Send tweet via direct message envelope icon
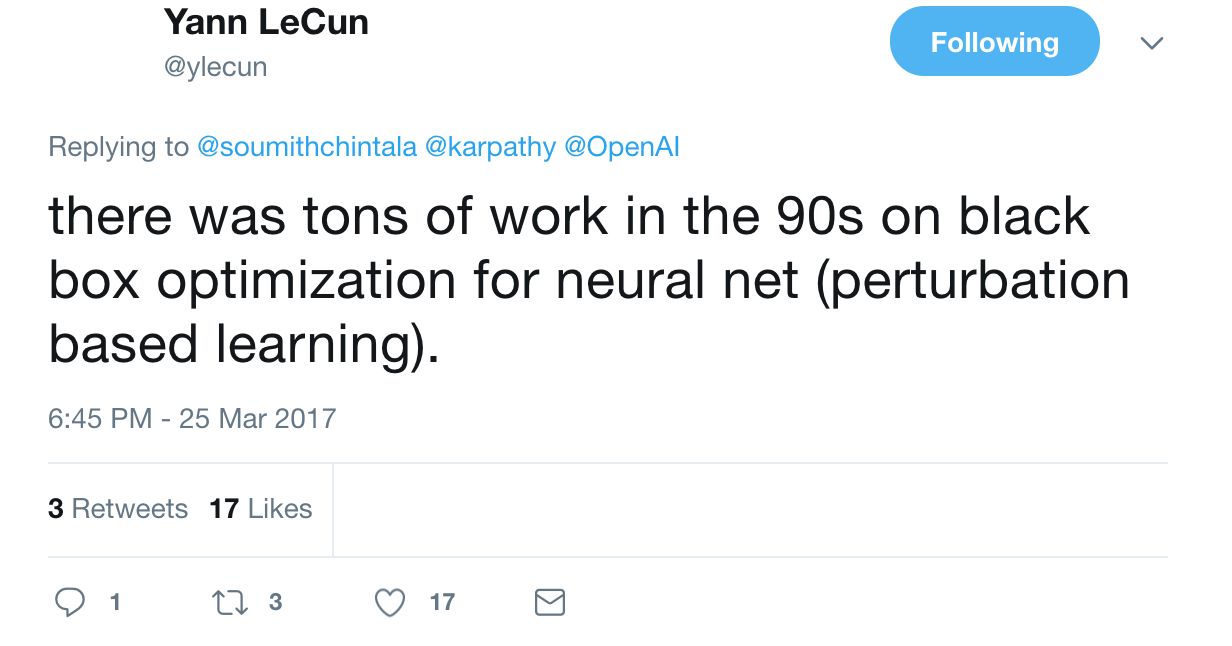Viewport: 1232px width, 646px height. pyautogui.click(x=550, y=602)
